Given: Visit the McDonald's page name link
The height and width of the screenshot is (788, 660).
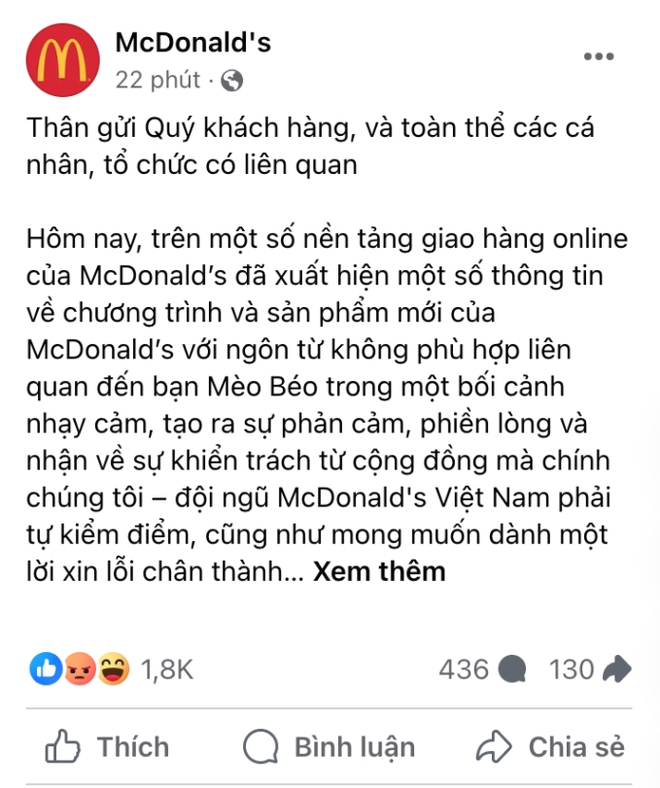Looking at the screenshot, I should coord(193,42).
